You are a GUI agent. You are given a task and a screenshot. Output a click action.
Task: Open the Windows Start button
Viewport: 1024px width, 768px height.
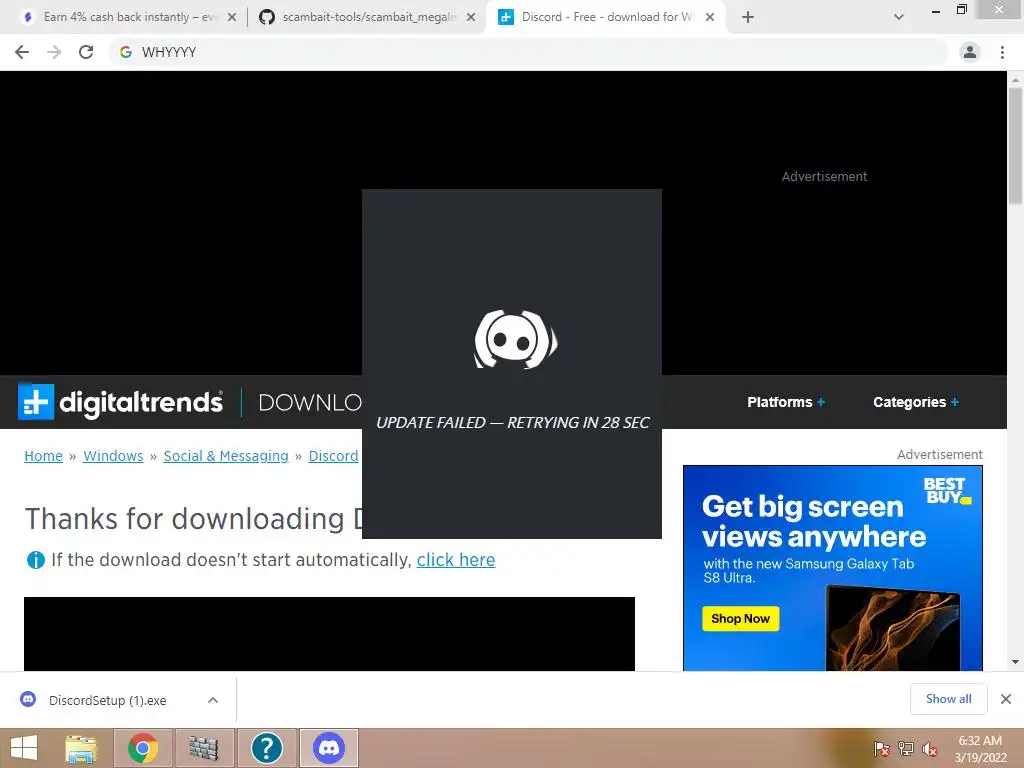[x=24, y=748]
